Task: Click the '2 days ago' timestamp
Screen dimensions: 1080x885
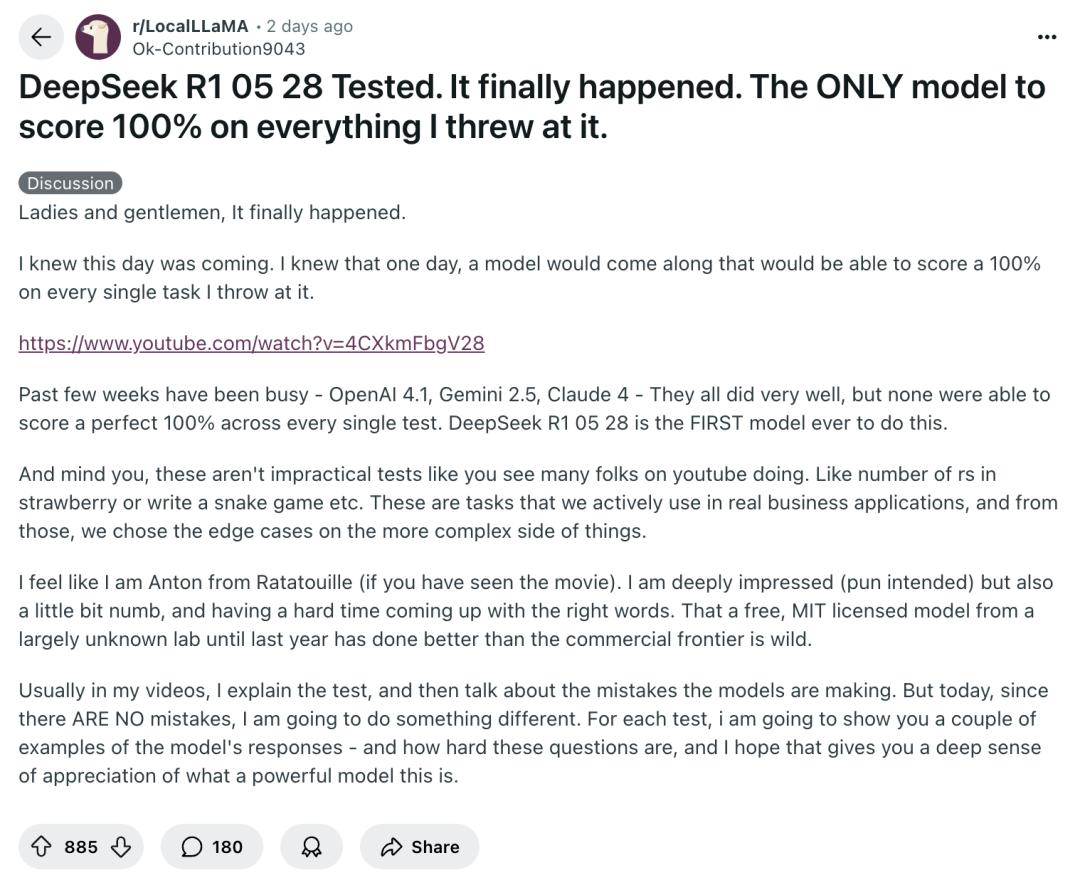Action: (310, 26)
